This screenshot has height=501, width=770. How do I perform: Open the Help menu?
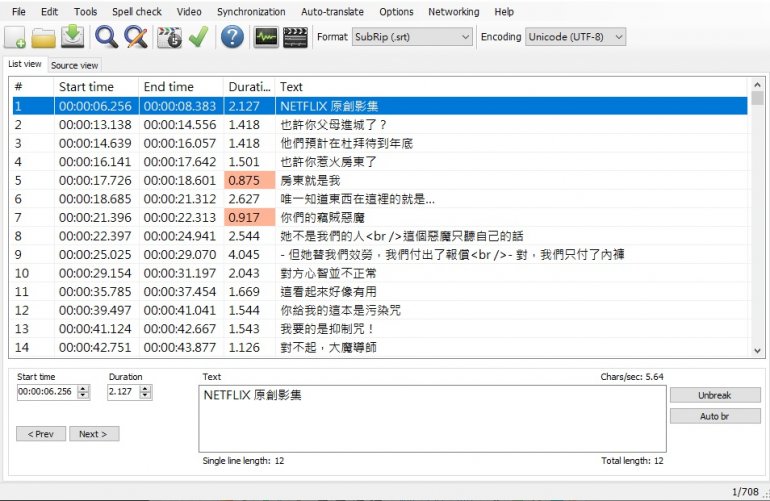click(x=504, y=12)
